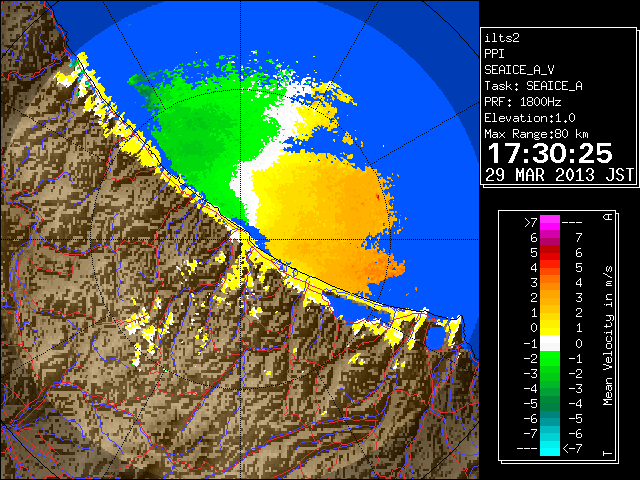Click the 'Max Range:80 km' text
Screen dimensions: 640x480
tap(537, 134)
